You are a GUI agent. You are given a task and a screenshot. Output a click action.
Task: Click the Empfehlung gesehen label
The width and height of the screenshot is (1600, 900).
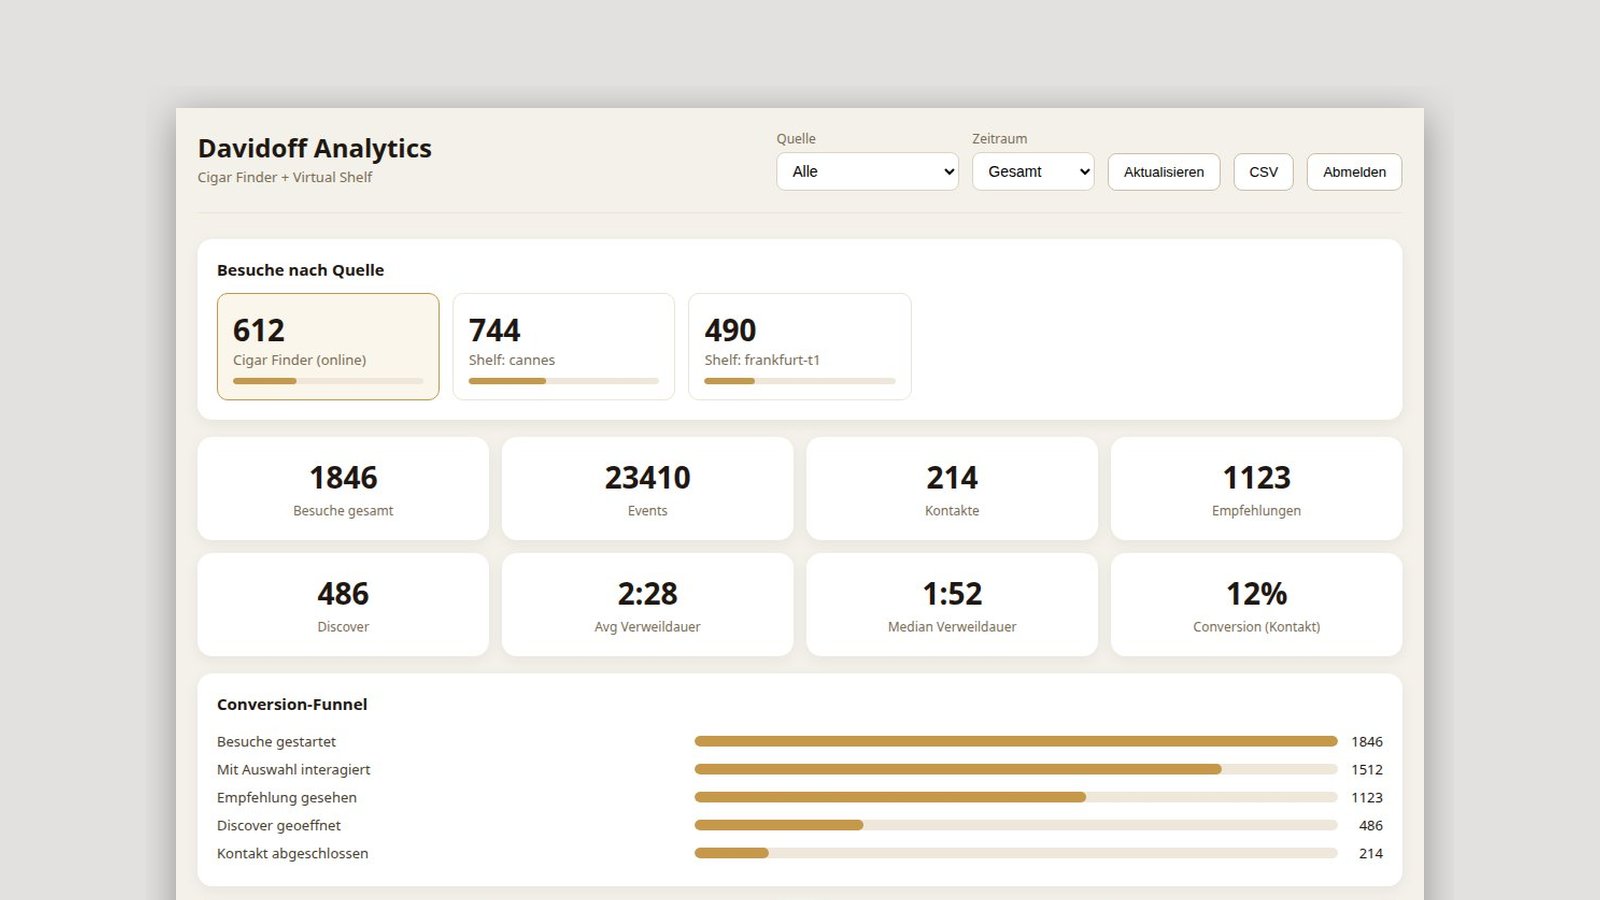click(x=287, y=797)
